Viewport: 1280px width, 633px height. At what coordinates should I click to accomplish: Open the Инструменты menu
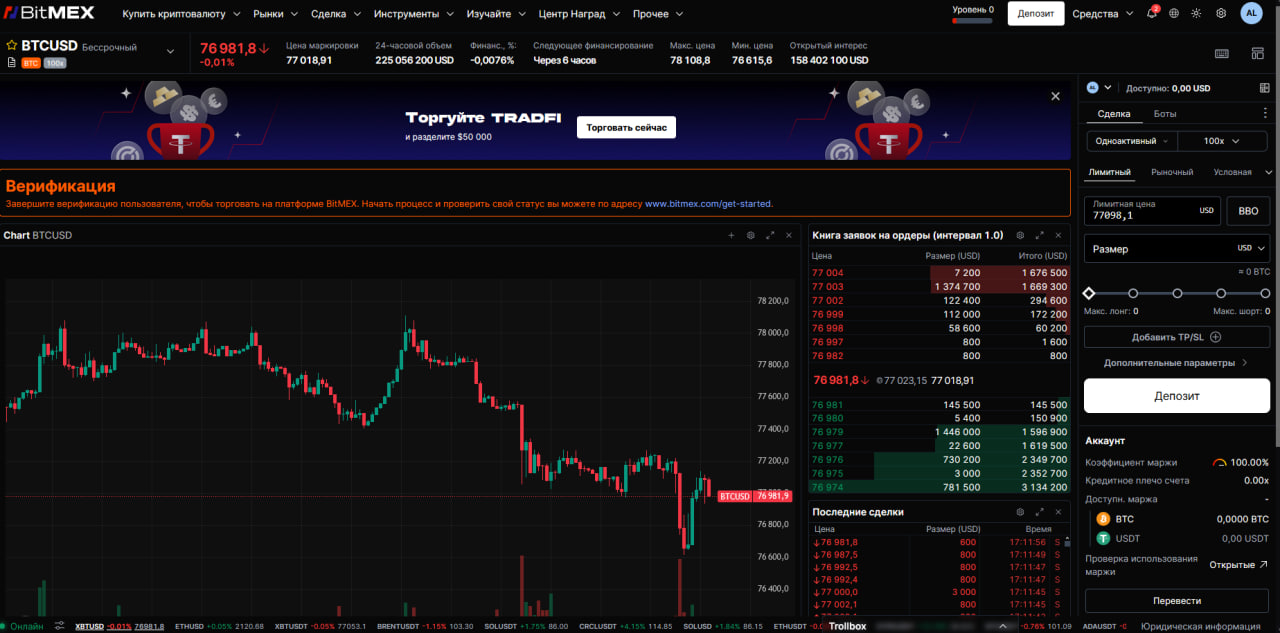click(x=414, y=14)
